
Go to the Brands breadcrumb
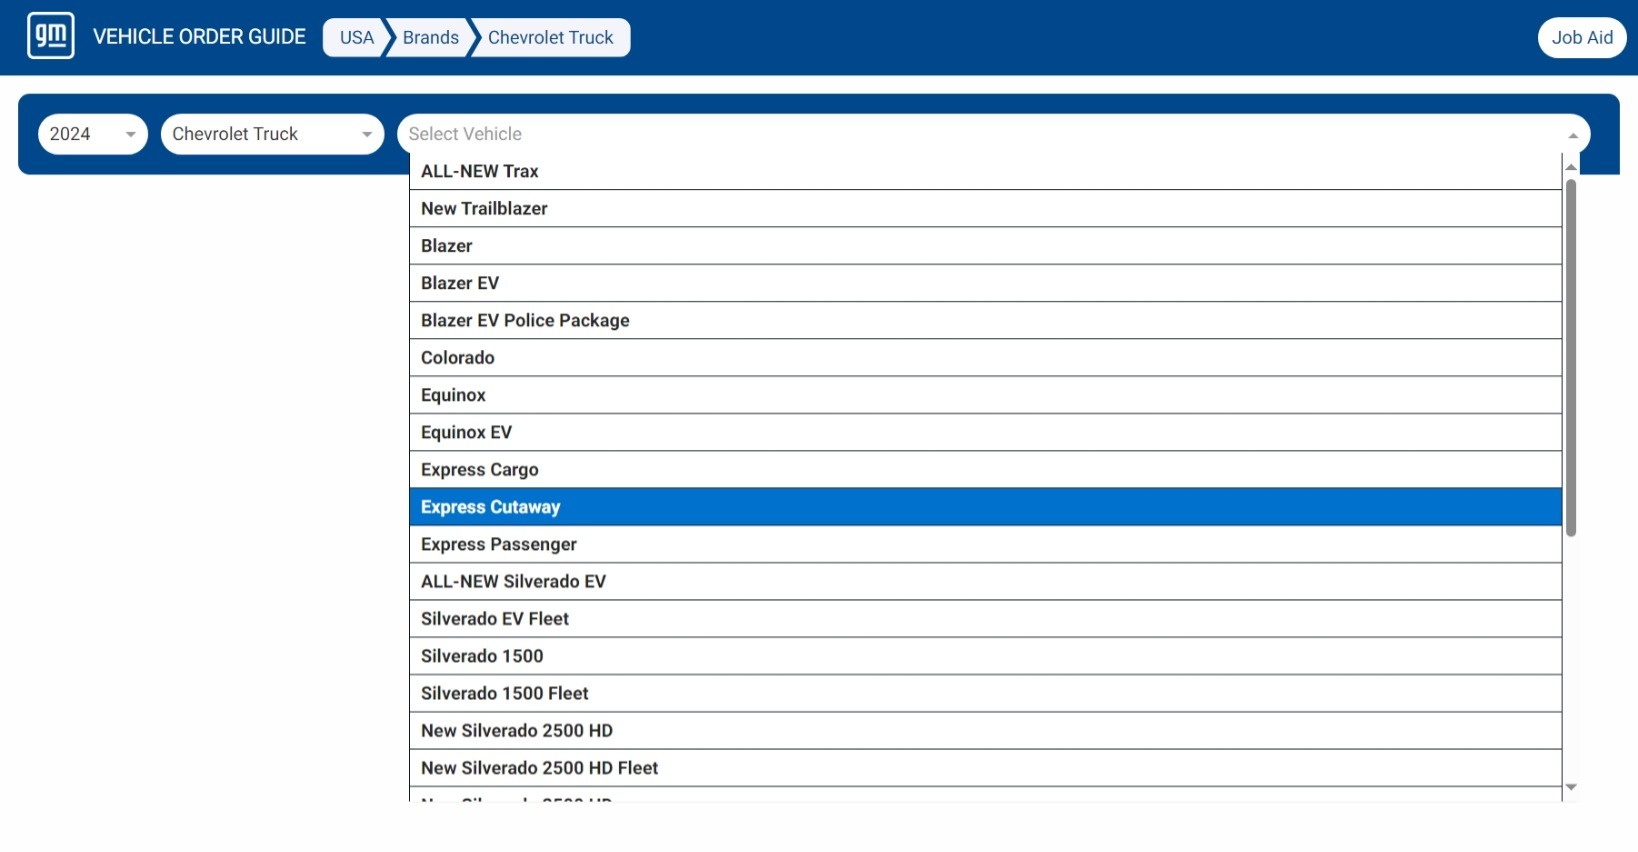(430, 37)
